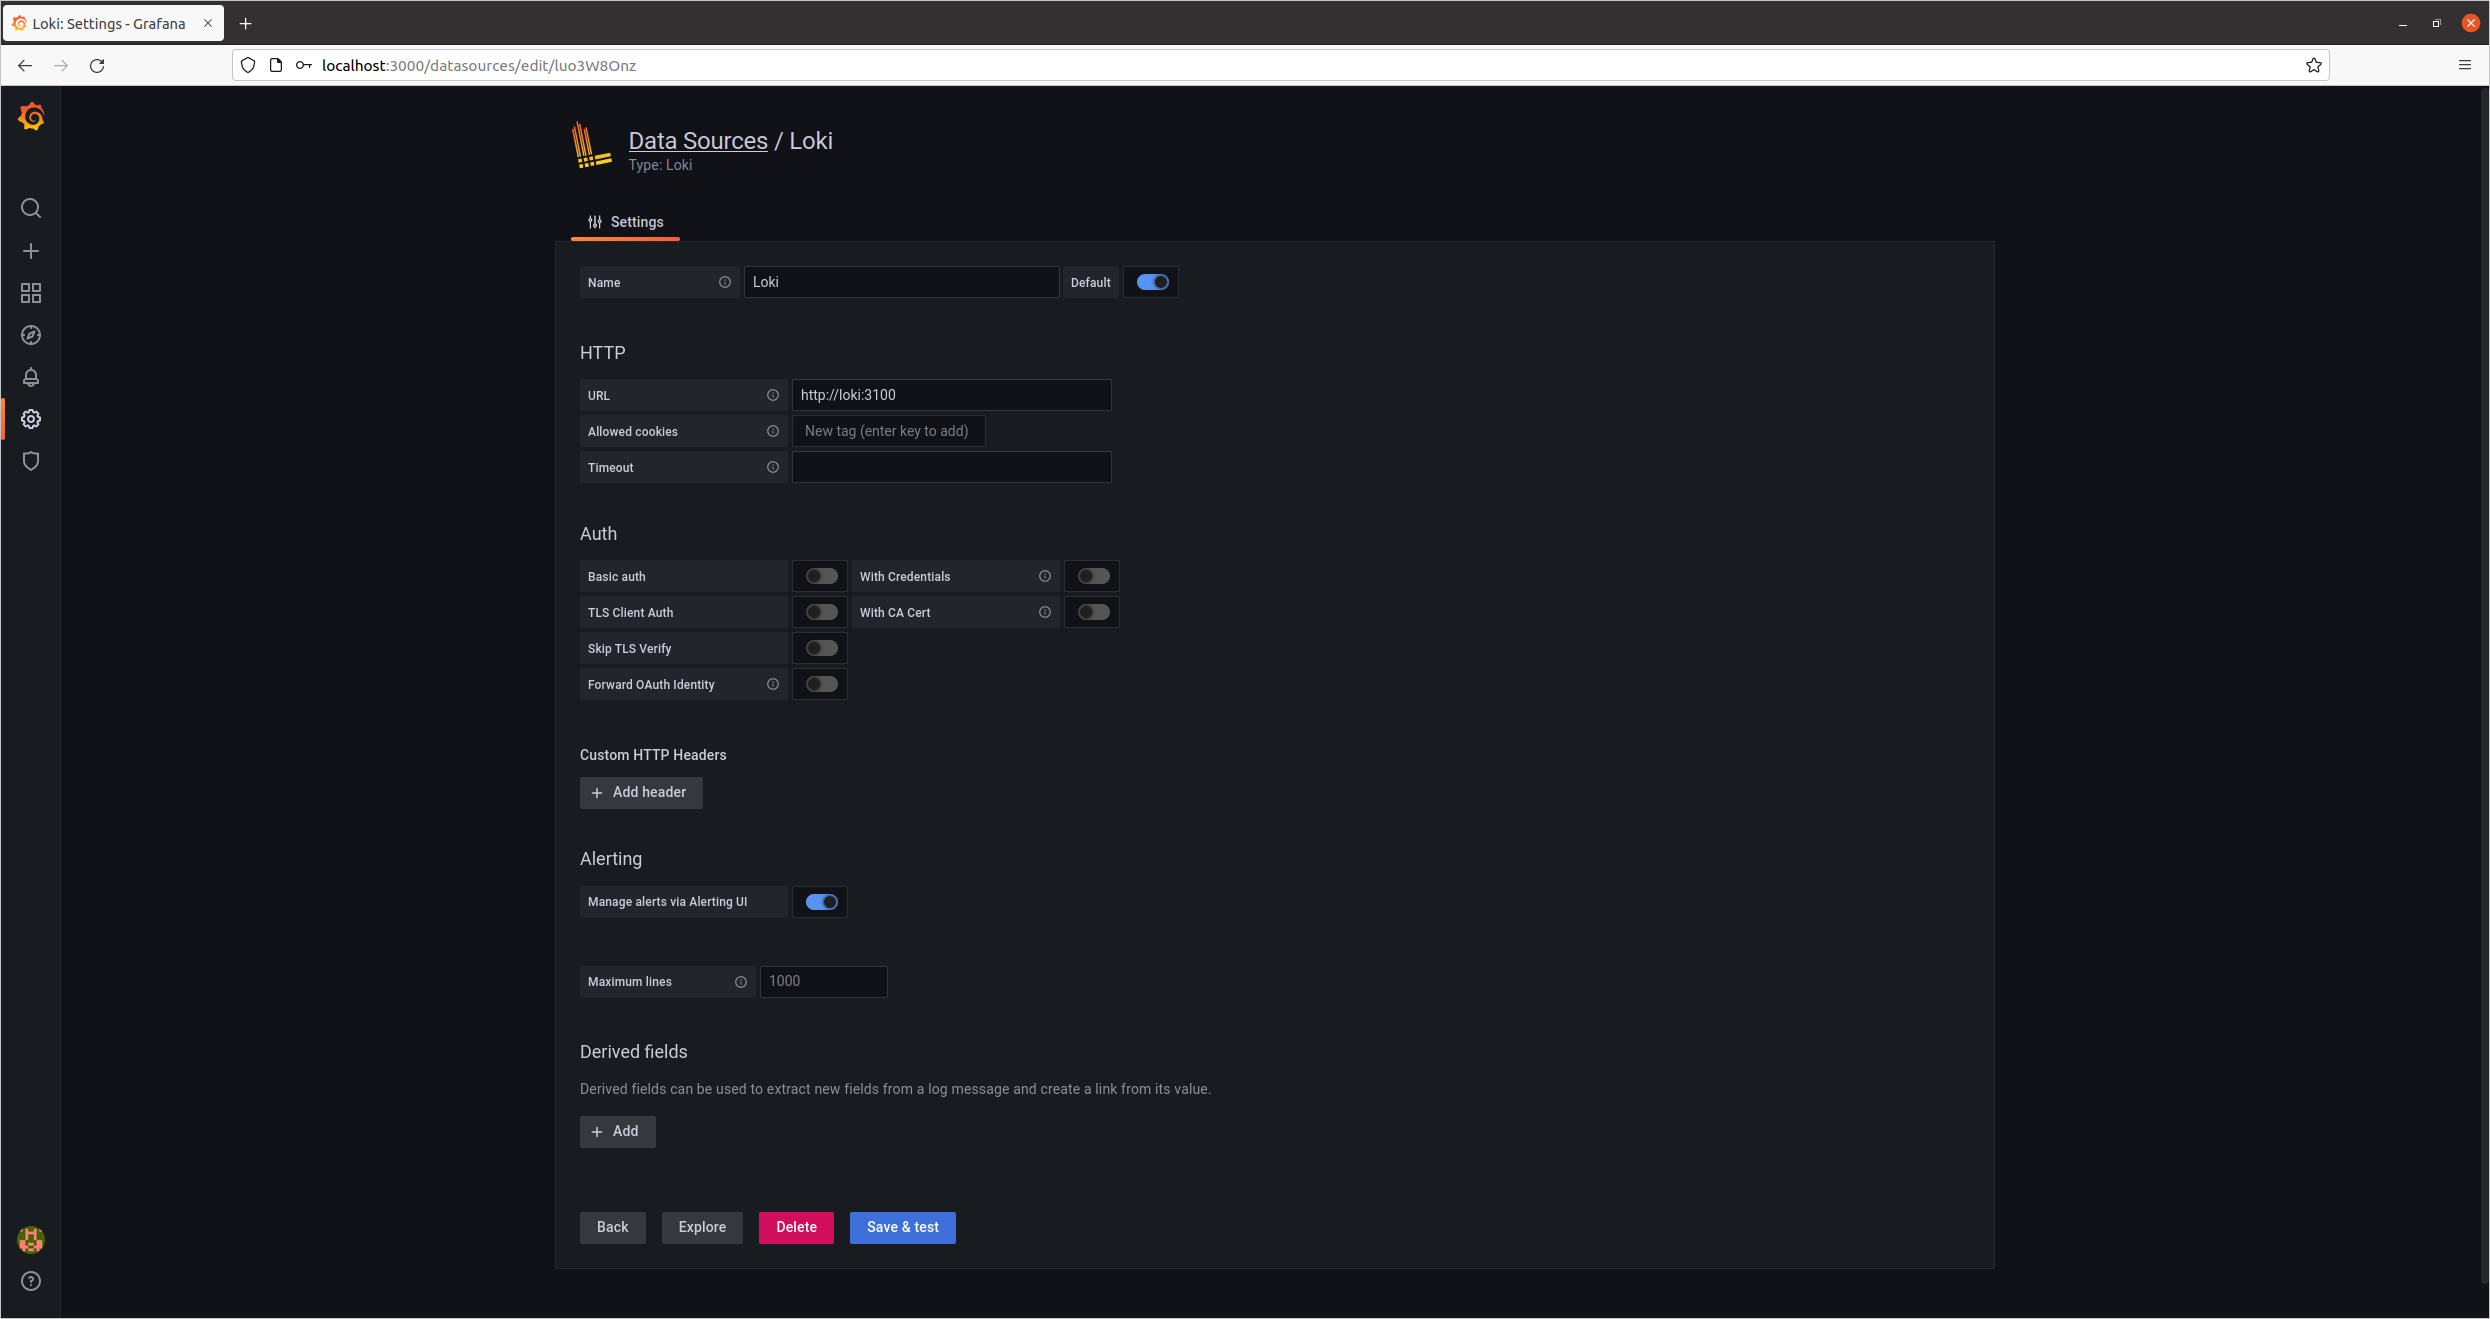
Task: Click the Add header button
Action: click(641, 792)
